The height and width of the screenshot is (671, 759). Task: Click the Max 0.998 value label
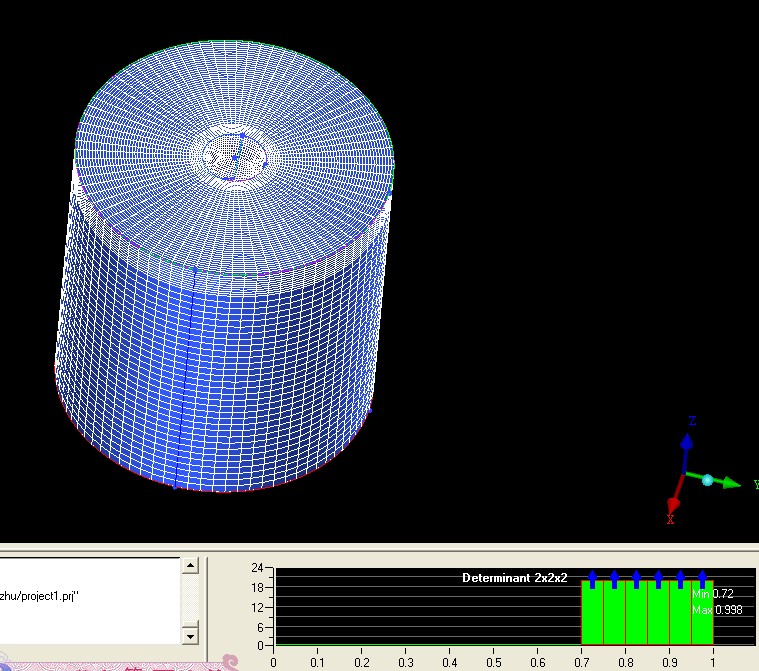[x=717, y=609]
